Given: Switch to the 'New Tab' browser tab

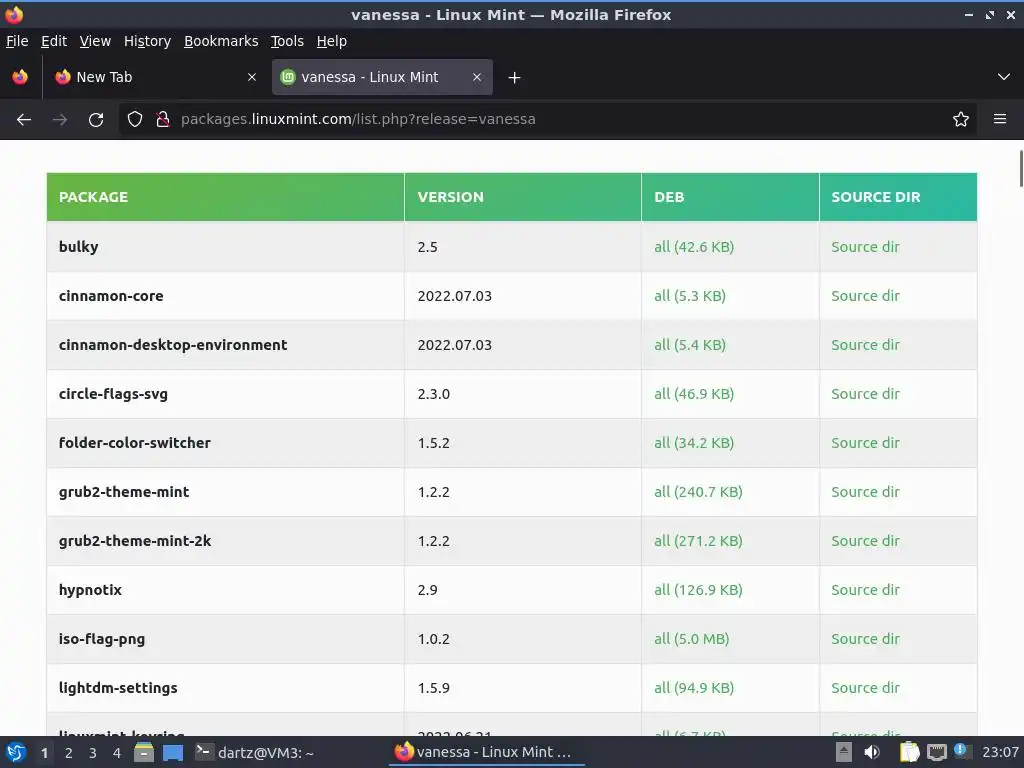Looking at the screenshot, I should [x=155, y=77].
